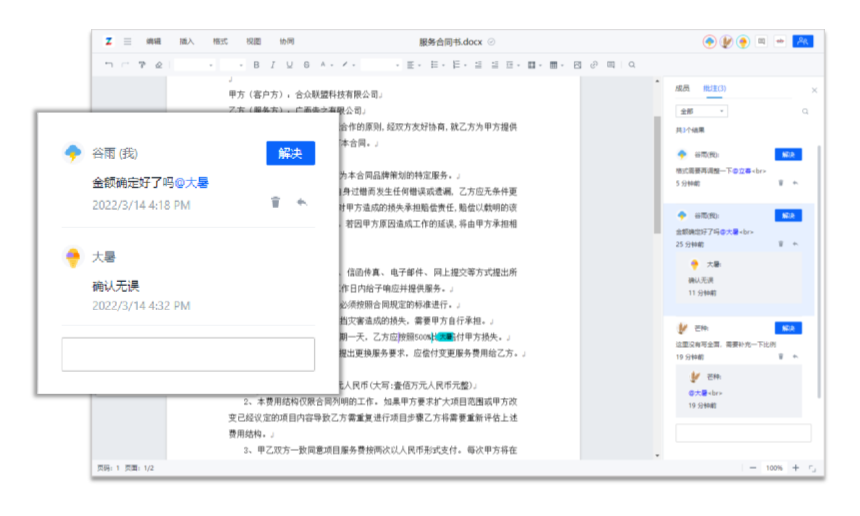Click the first blue cloud avatar in title bar
This screenshot has width=860, height=516.
pos(710,42)
